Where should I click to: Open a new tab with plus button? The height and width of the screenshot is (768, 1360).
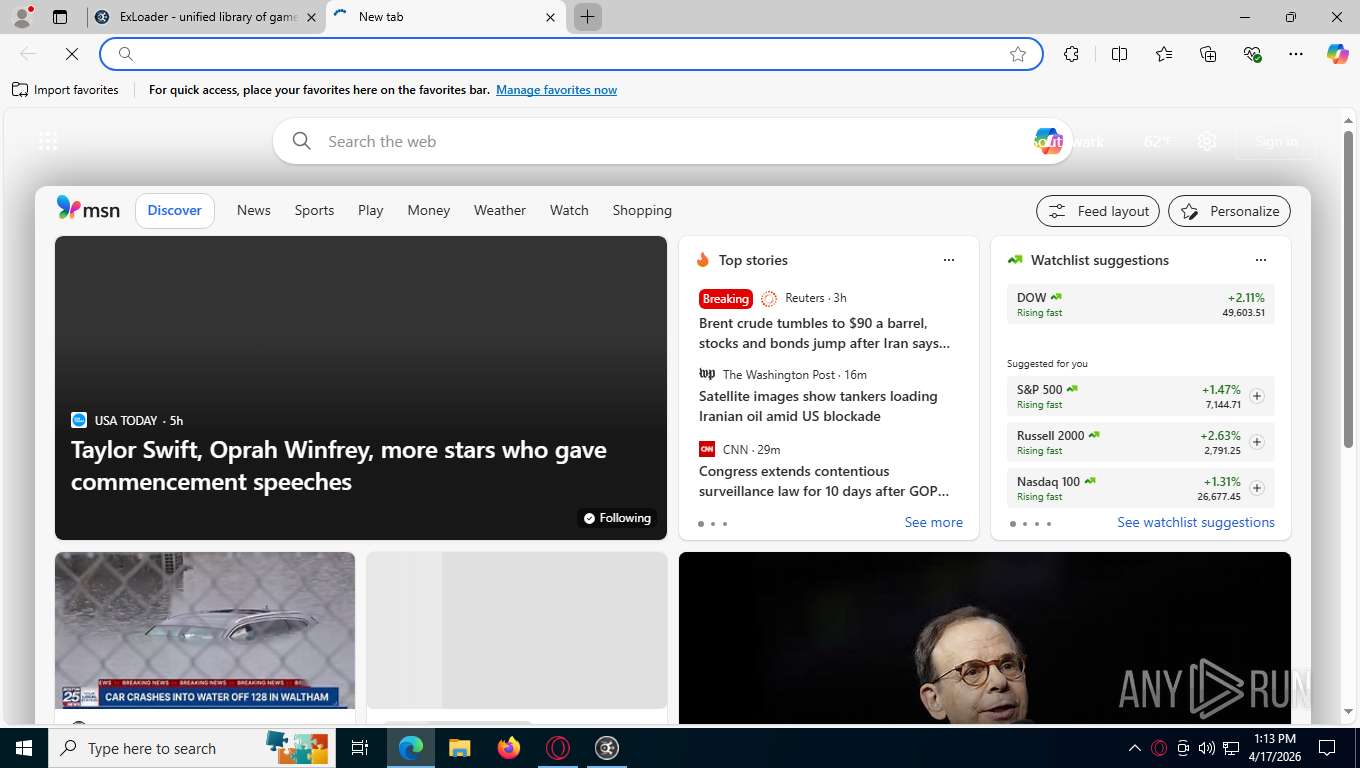click(587, 17)
